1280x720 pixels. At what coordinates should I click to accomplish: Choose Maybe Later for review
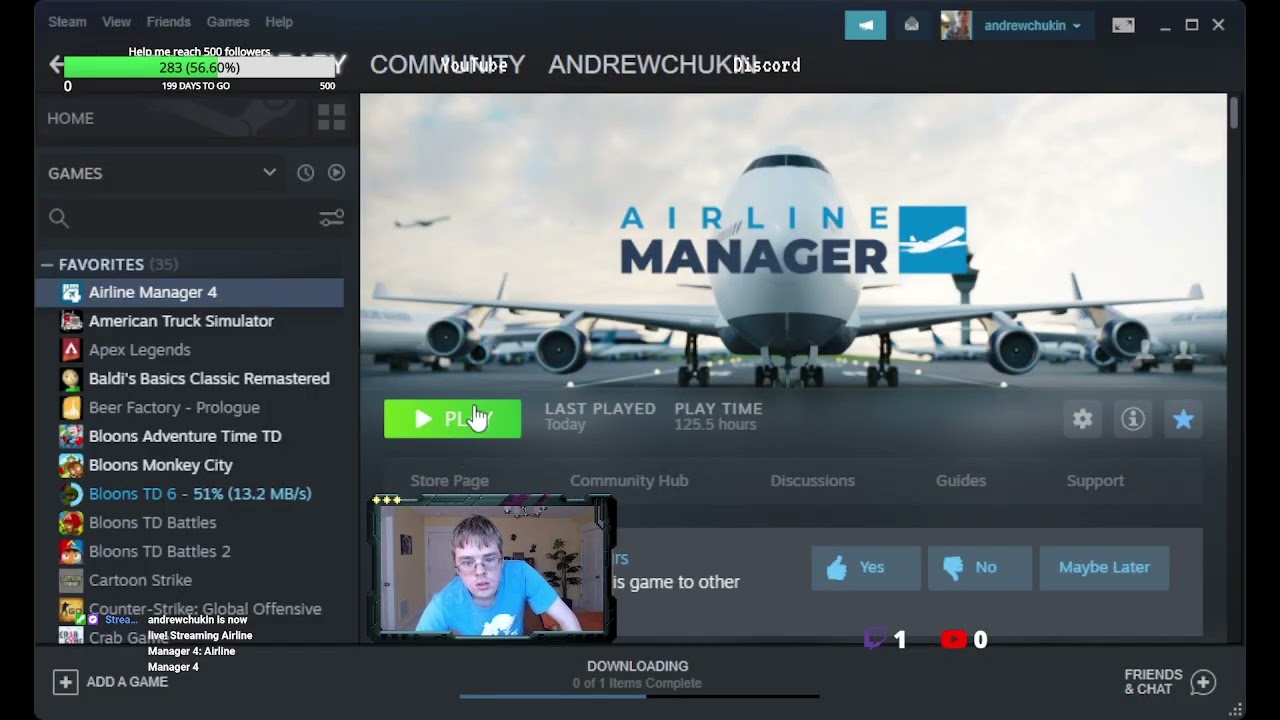[x=1104, y=567]
